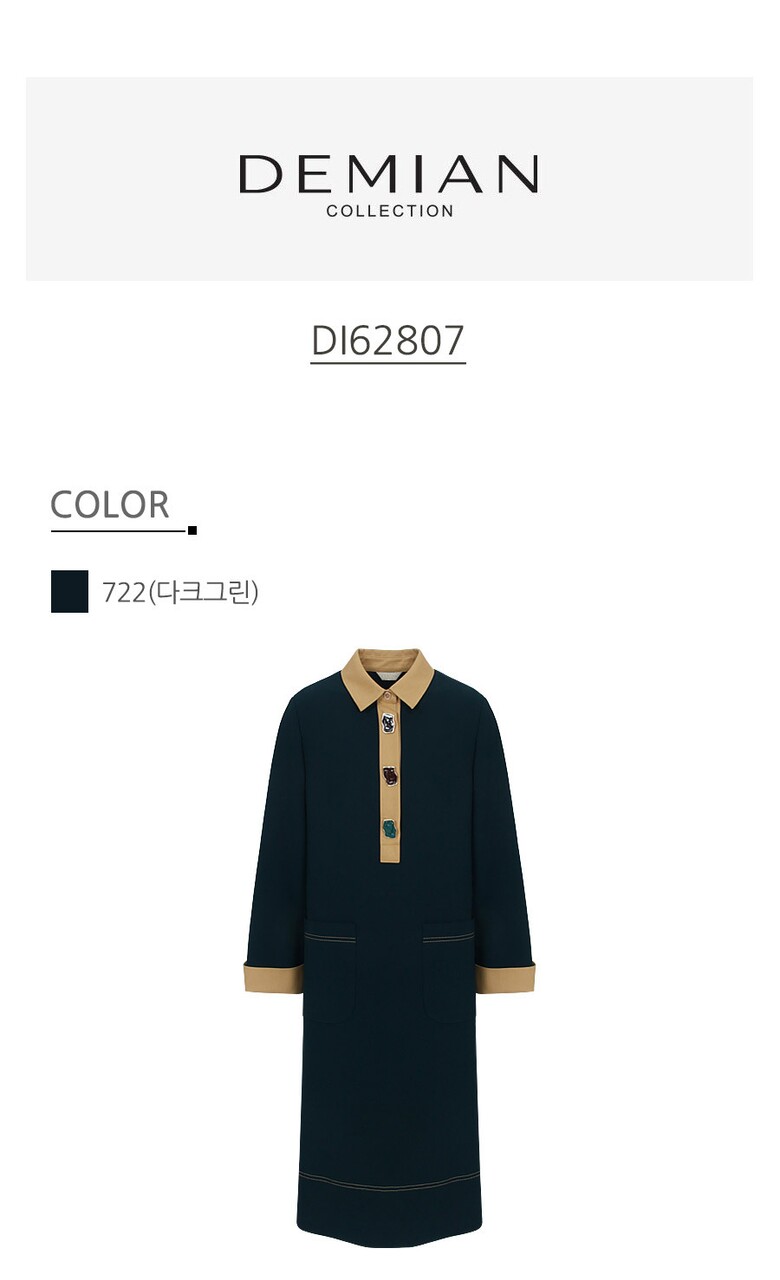
Task: Click the left beige sleeve cuff
Action: [273, 977]
